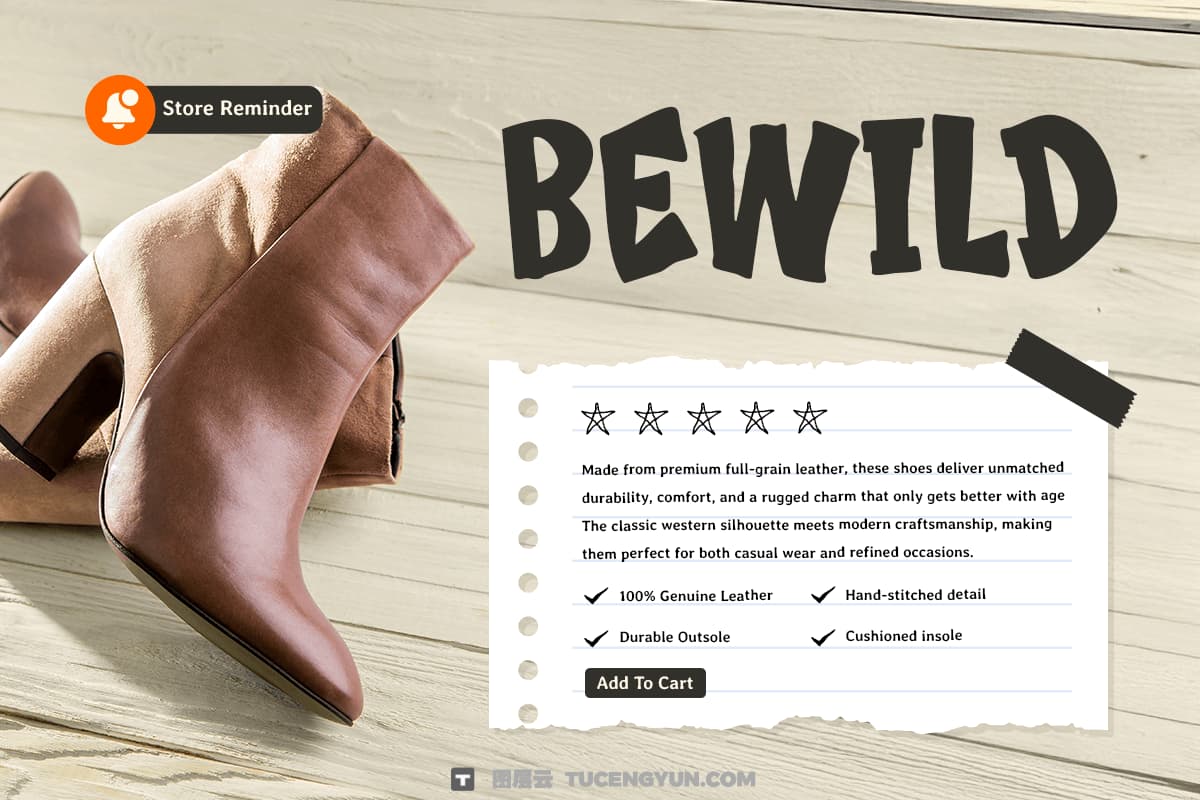Click the BEWILD brand title
1200x800 pixels.
(x=812, y=196)
